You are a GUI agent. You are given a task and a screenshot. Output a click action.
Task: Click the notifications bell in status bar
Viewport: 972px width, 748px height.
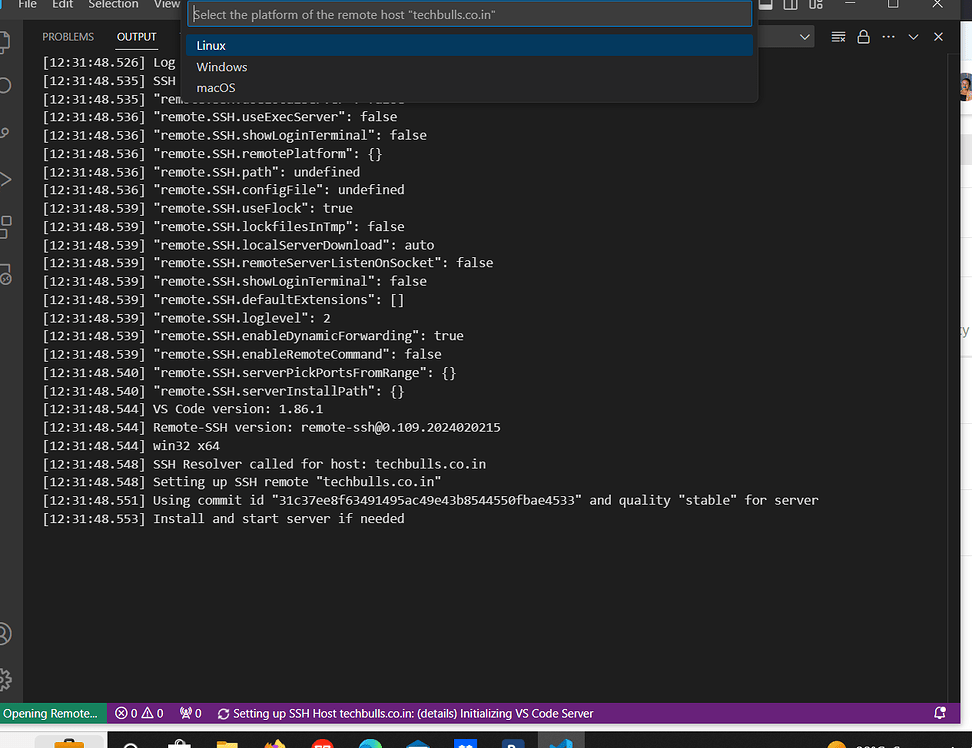point(940,713)
